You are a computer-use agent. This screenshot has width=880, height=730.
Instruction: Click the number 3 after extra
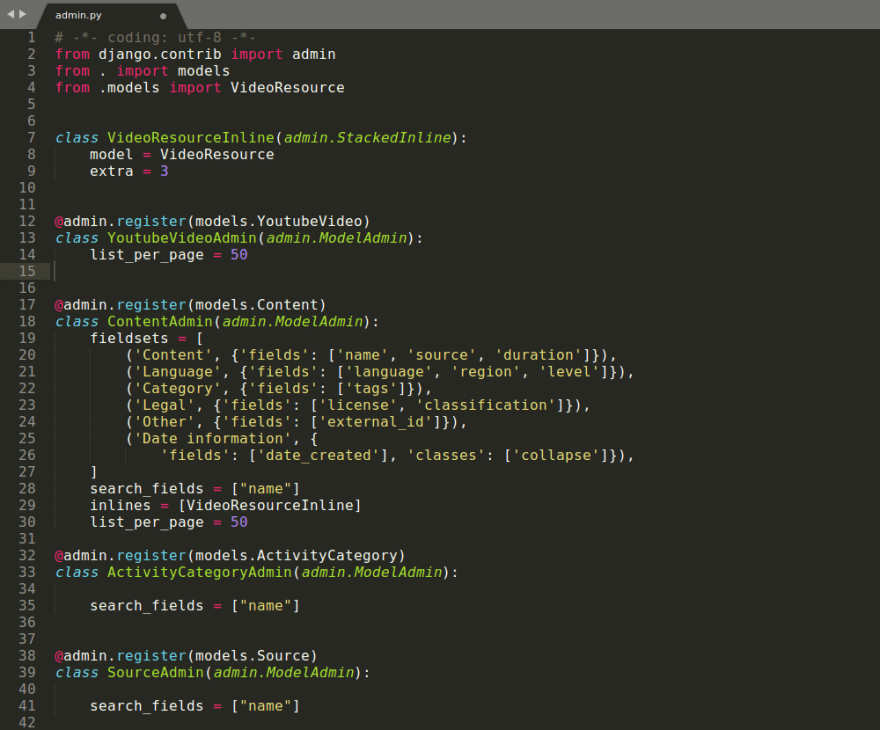click(x=164, y=171)
